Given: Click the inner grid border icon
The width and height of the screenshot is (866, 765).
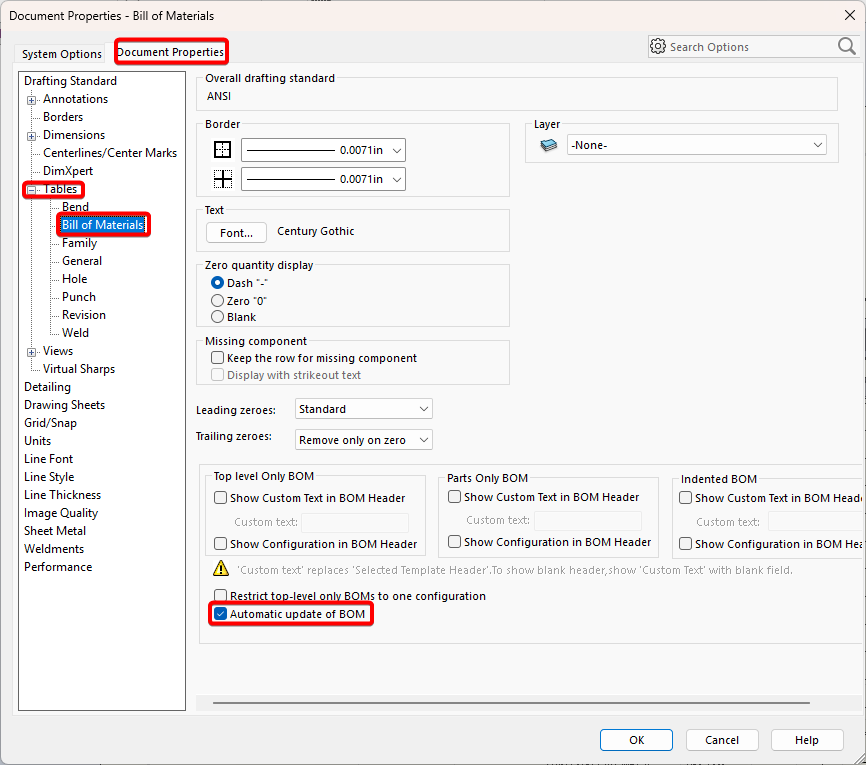Looking at the screenshot, I should click(223, 179).
